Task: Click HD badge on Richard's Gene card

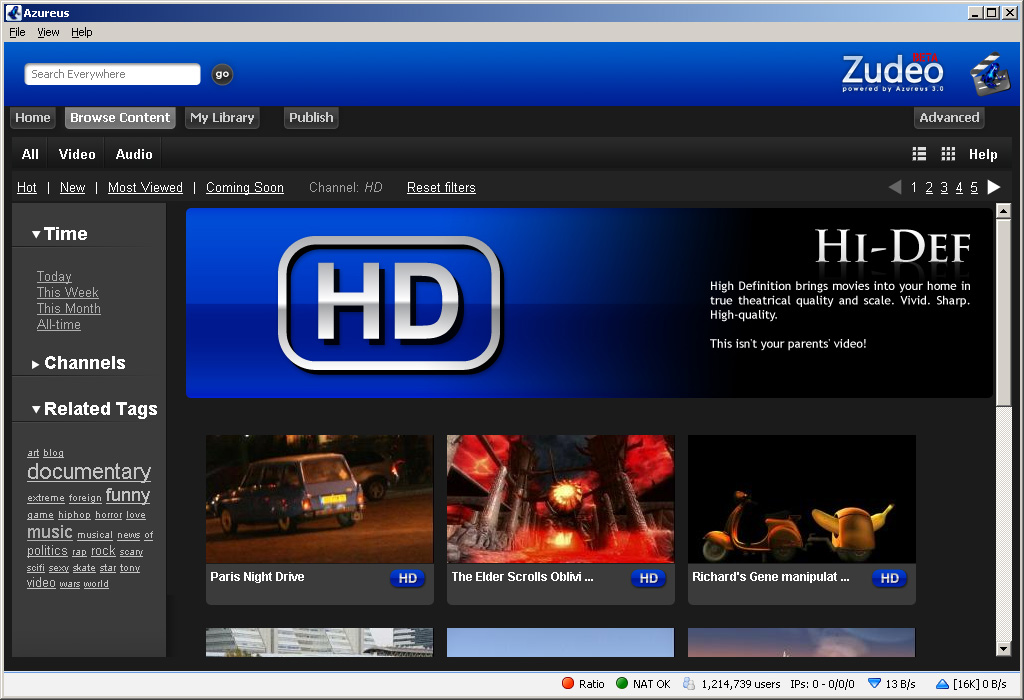Action: point(889,578)
